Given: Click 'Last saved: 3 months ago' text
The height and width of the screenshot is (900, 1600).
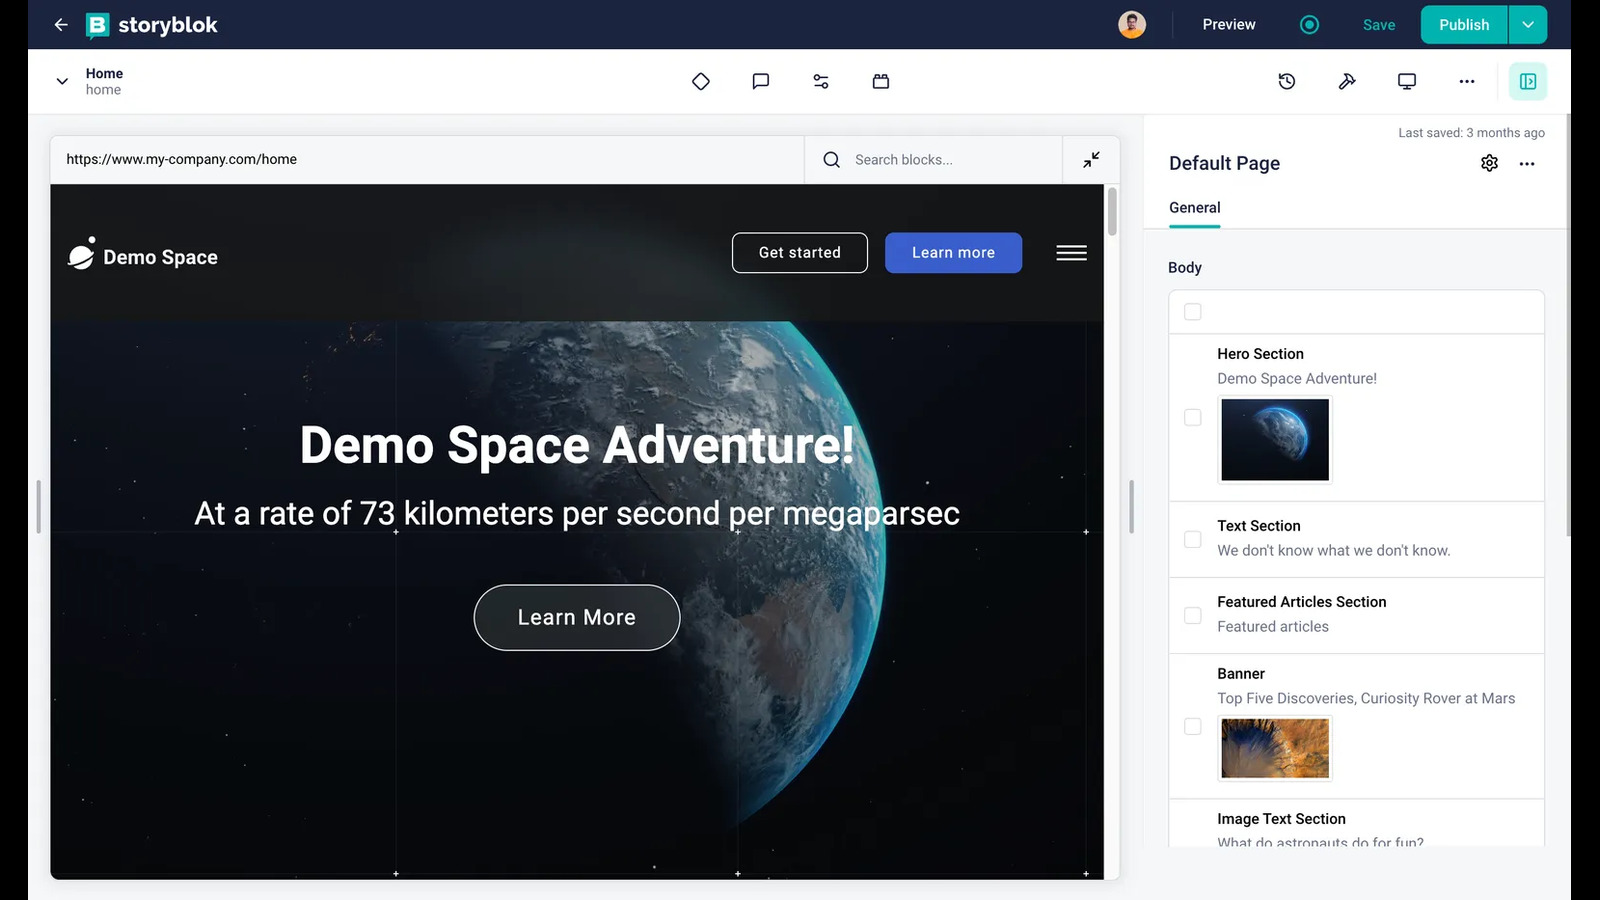Looking at the screenshot, I should tap(1471, 133).
